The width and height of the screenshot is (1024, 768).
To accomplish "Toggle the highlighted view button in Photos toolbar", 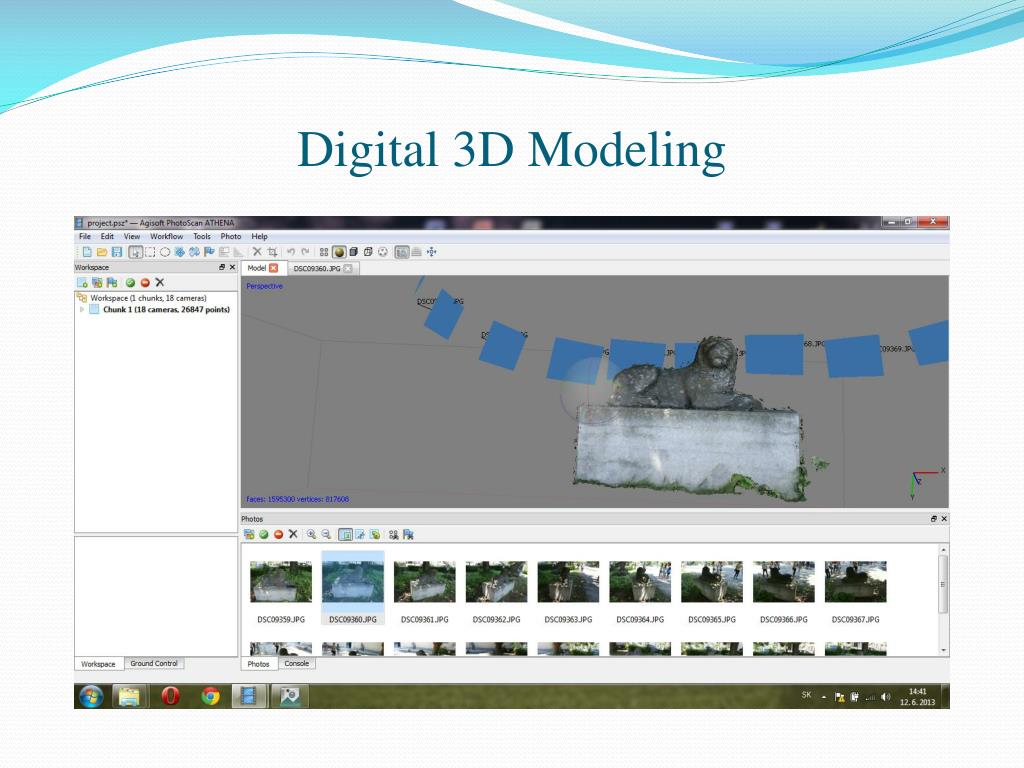I will [x=344, y=534].
